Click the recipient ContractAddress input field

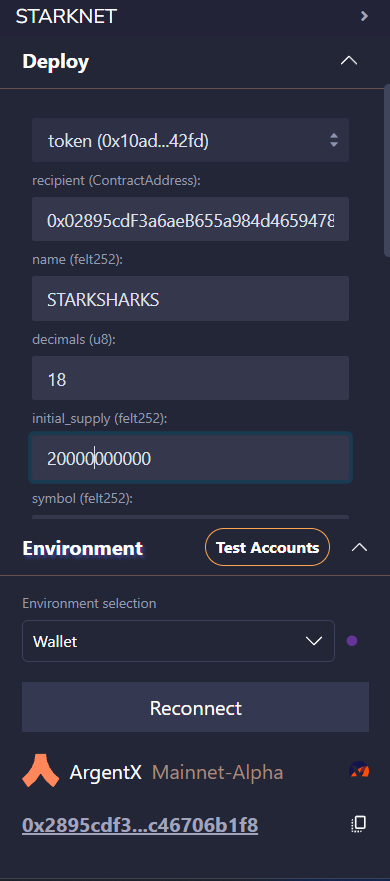(191, 219)
